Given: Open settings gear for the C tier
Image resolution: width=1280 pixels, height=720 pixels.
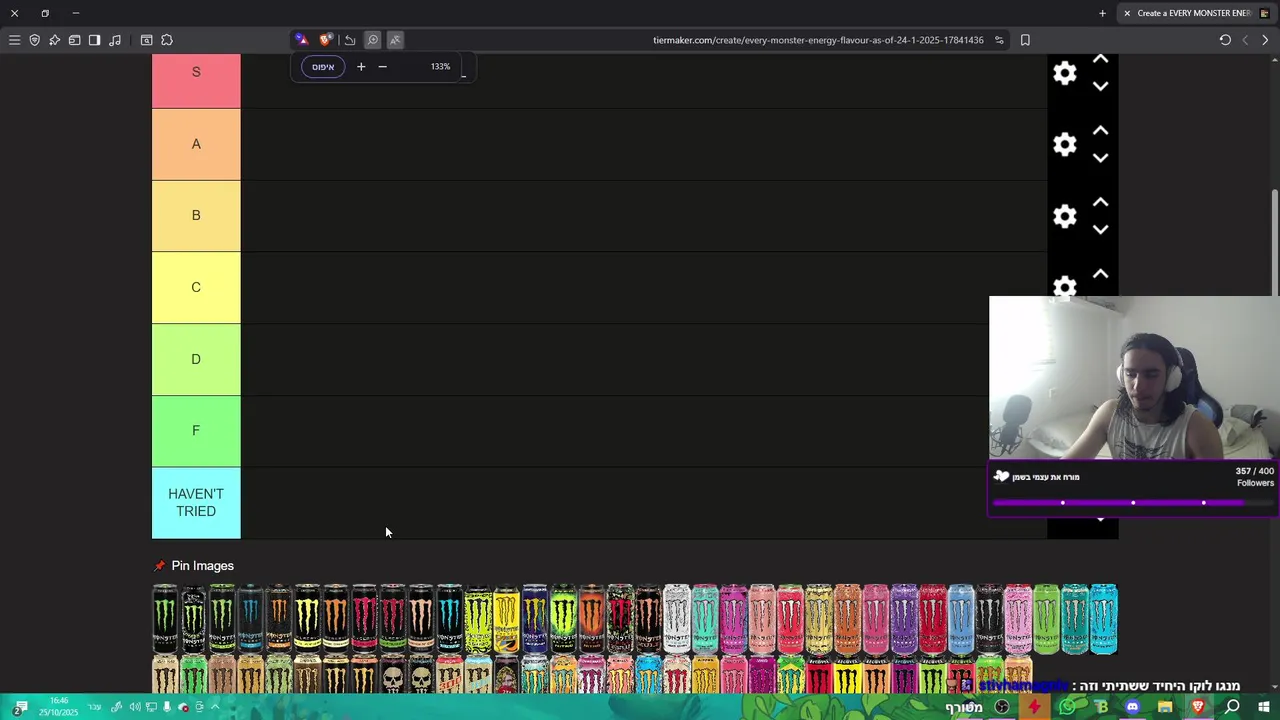Looking at the screenshot, I should 1065,287.
